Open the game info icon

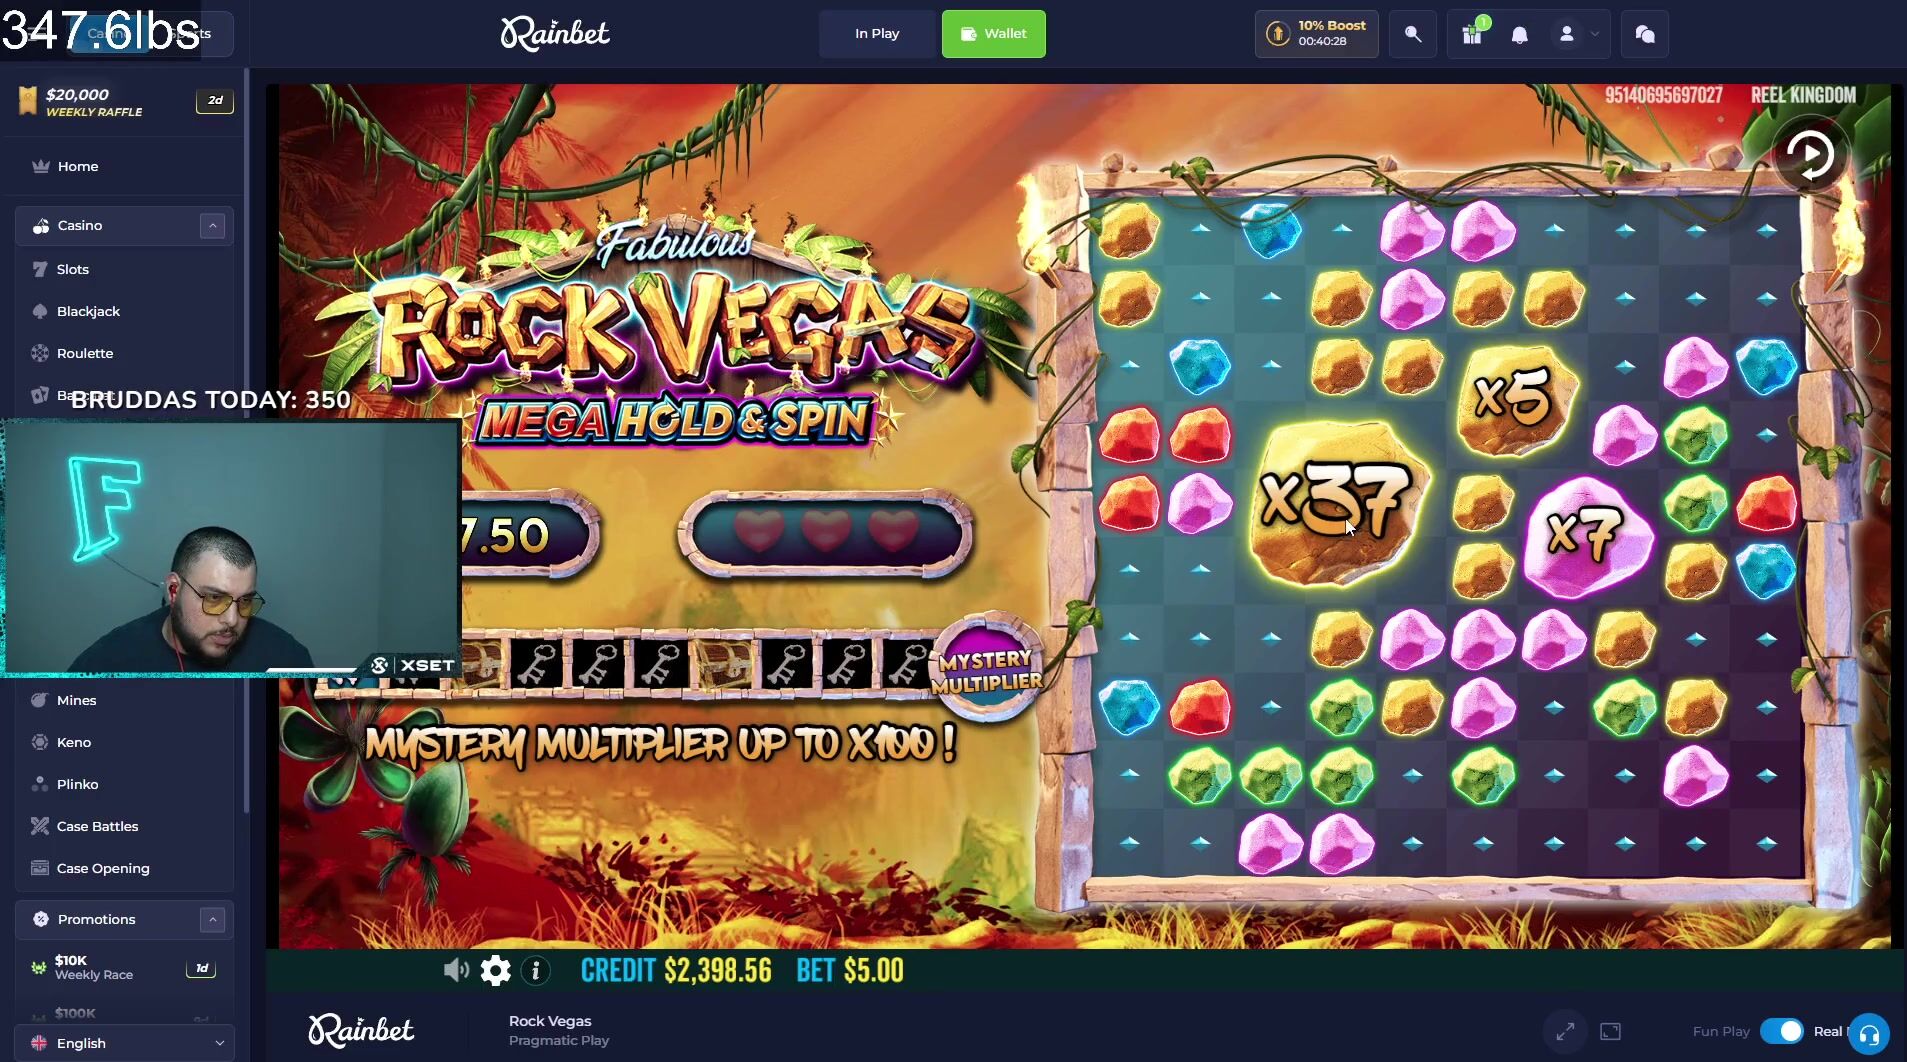(x=536, y=970)
